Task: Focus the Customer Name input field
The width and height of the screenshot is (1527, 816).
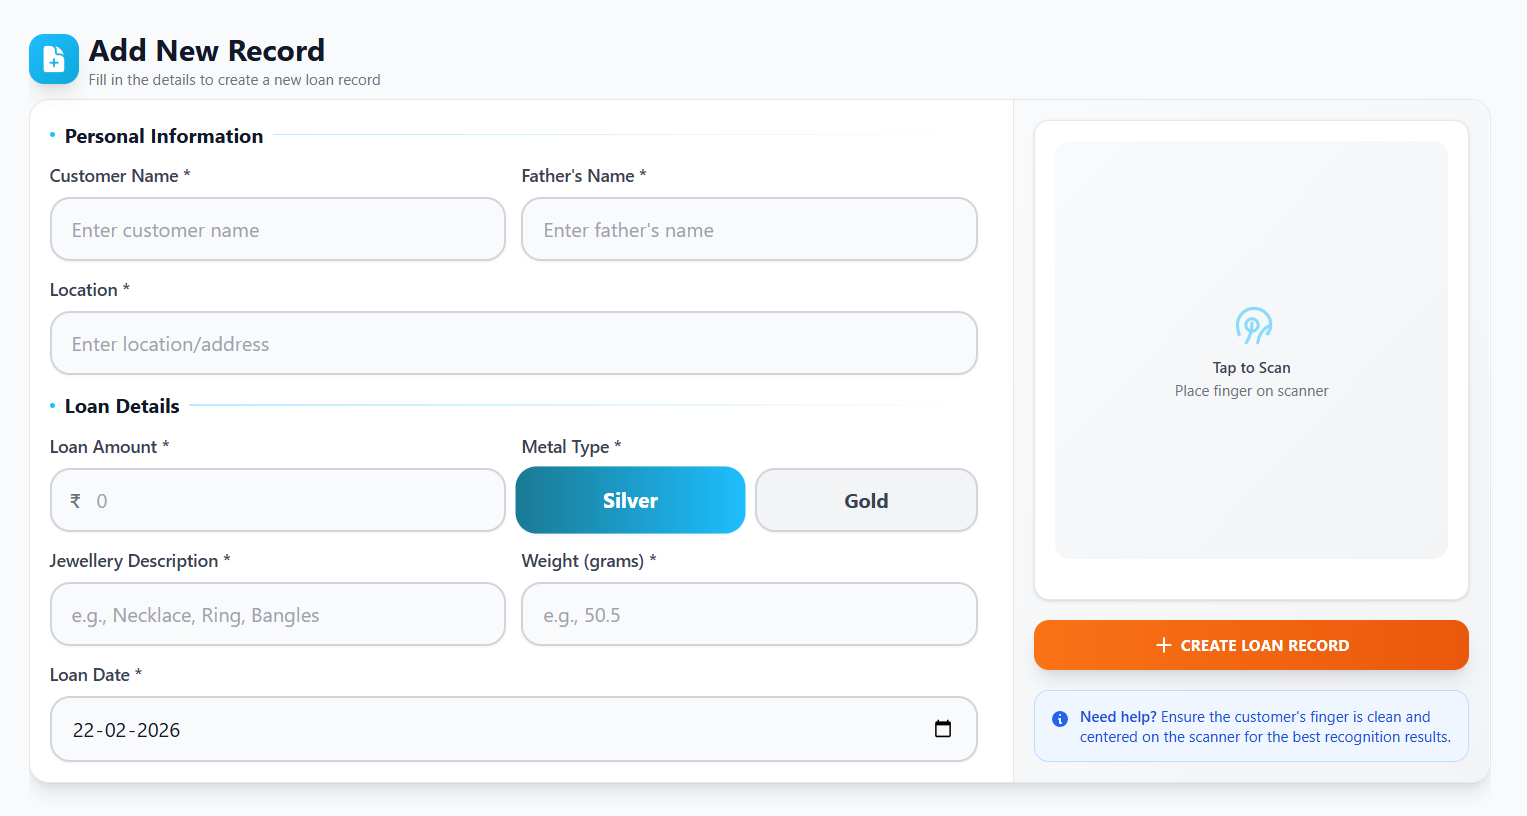Action: point(278,230)
